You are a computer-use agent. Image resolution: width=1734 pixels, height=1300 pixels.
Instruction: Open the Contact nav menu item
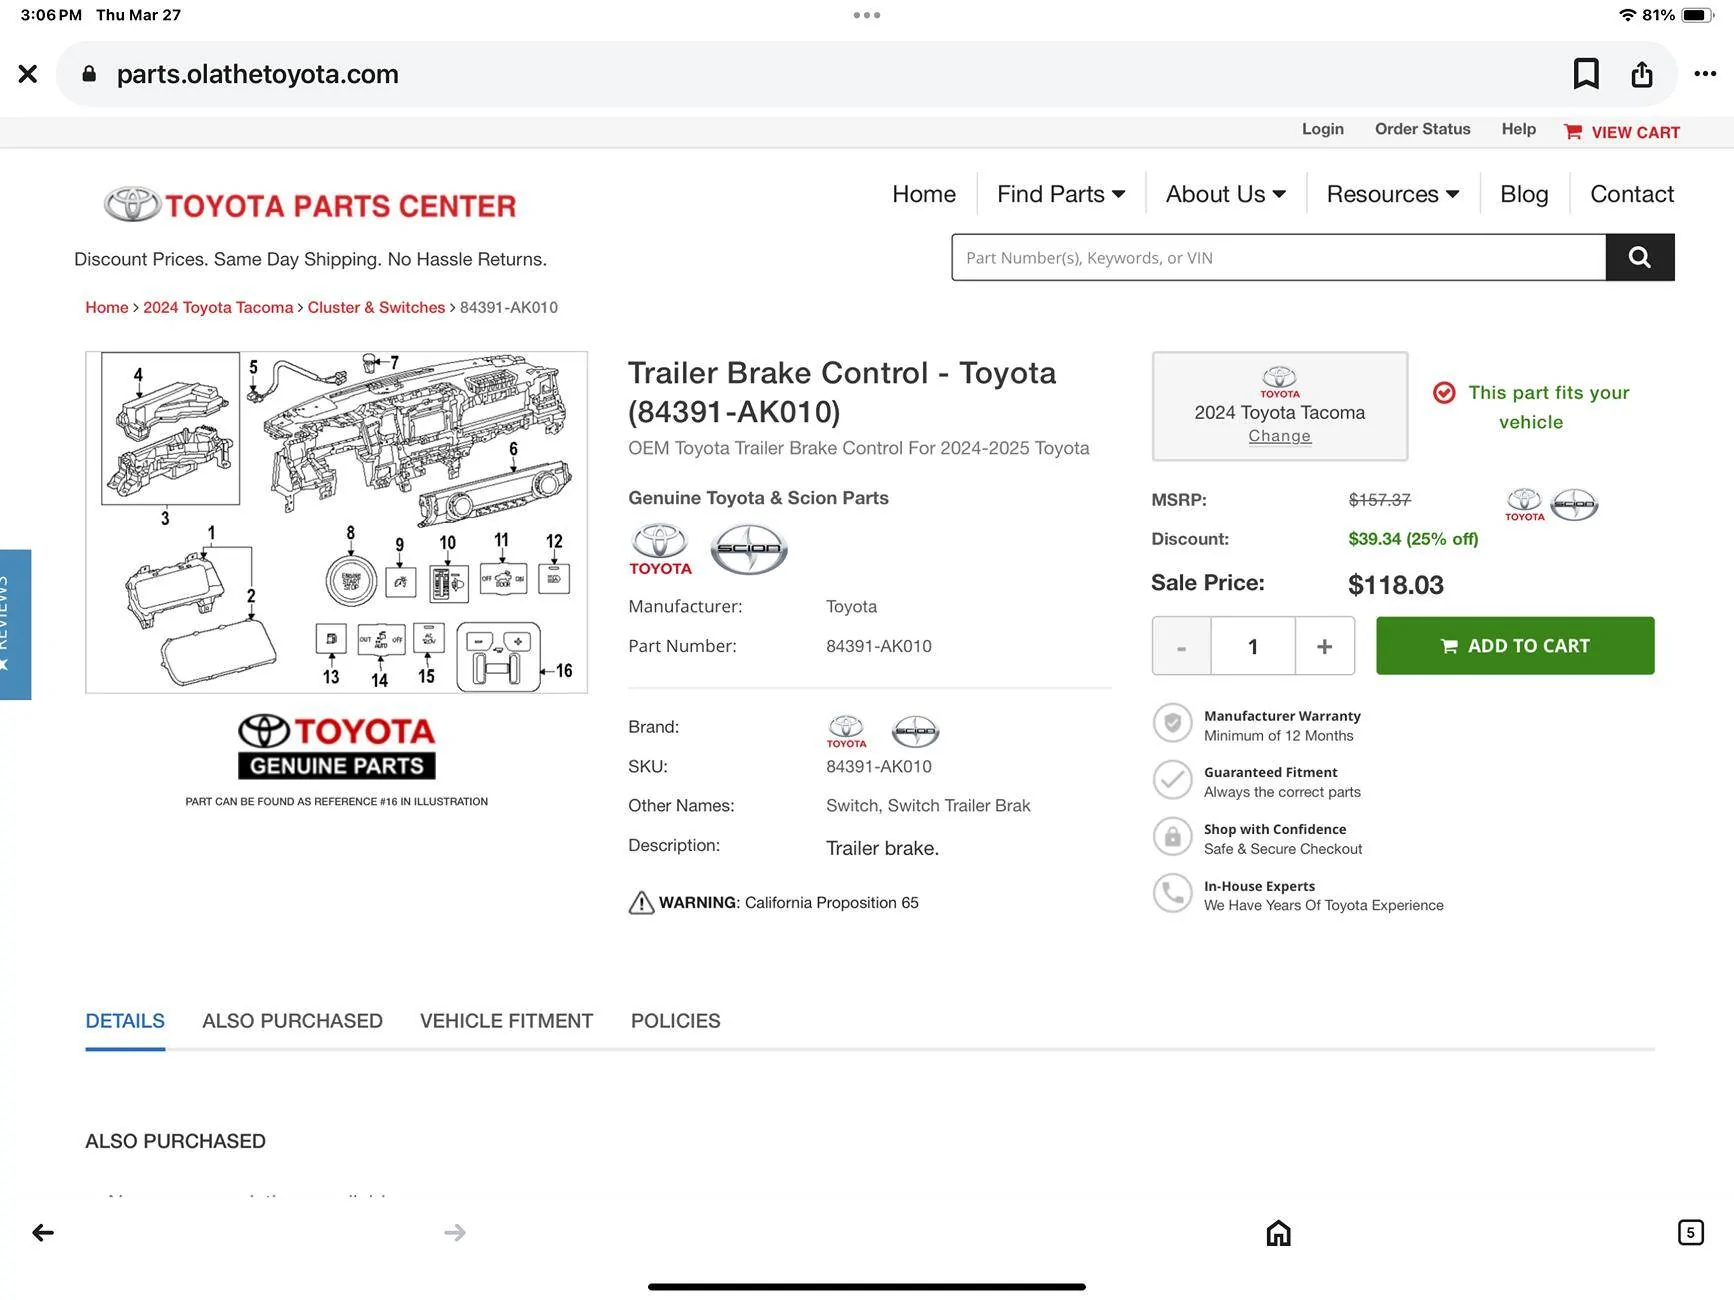tap(1632, 194)
